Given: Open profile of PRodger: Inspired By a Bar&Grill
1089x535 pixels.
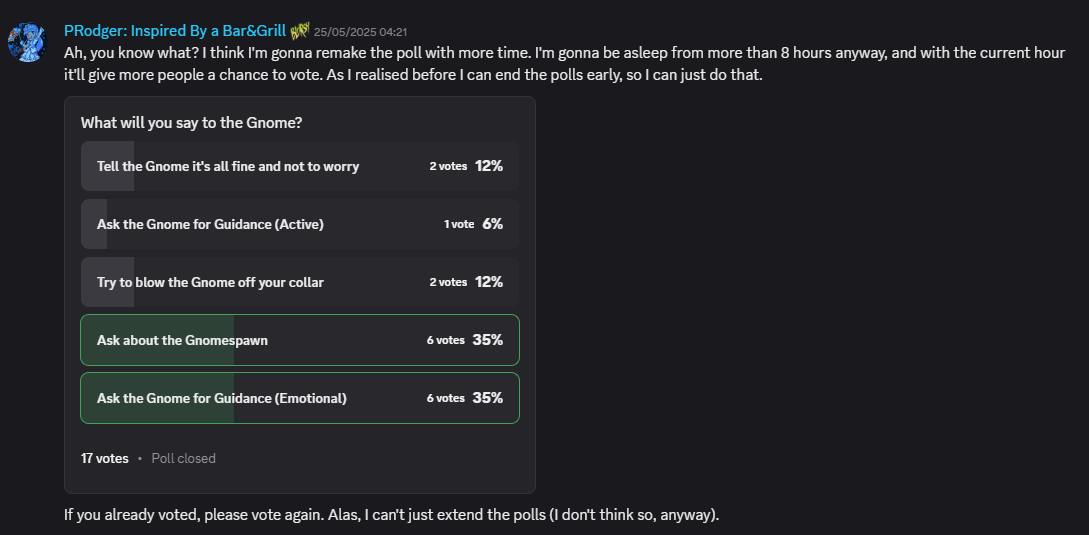Looking at the screenshot, I should (x=174, y=31).
